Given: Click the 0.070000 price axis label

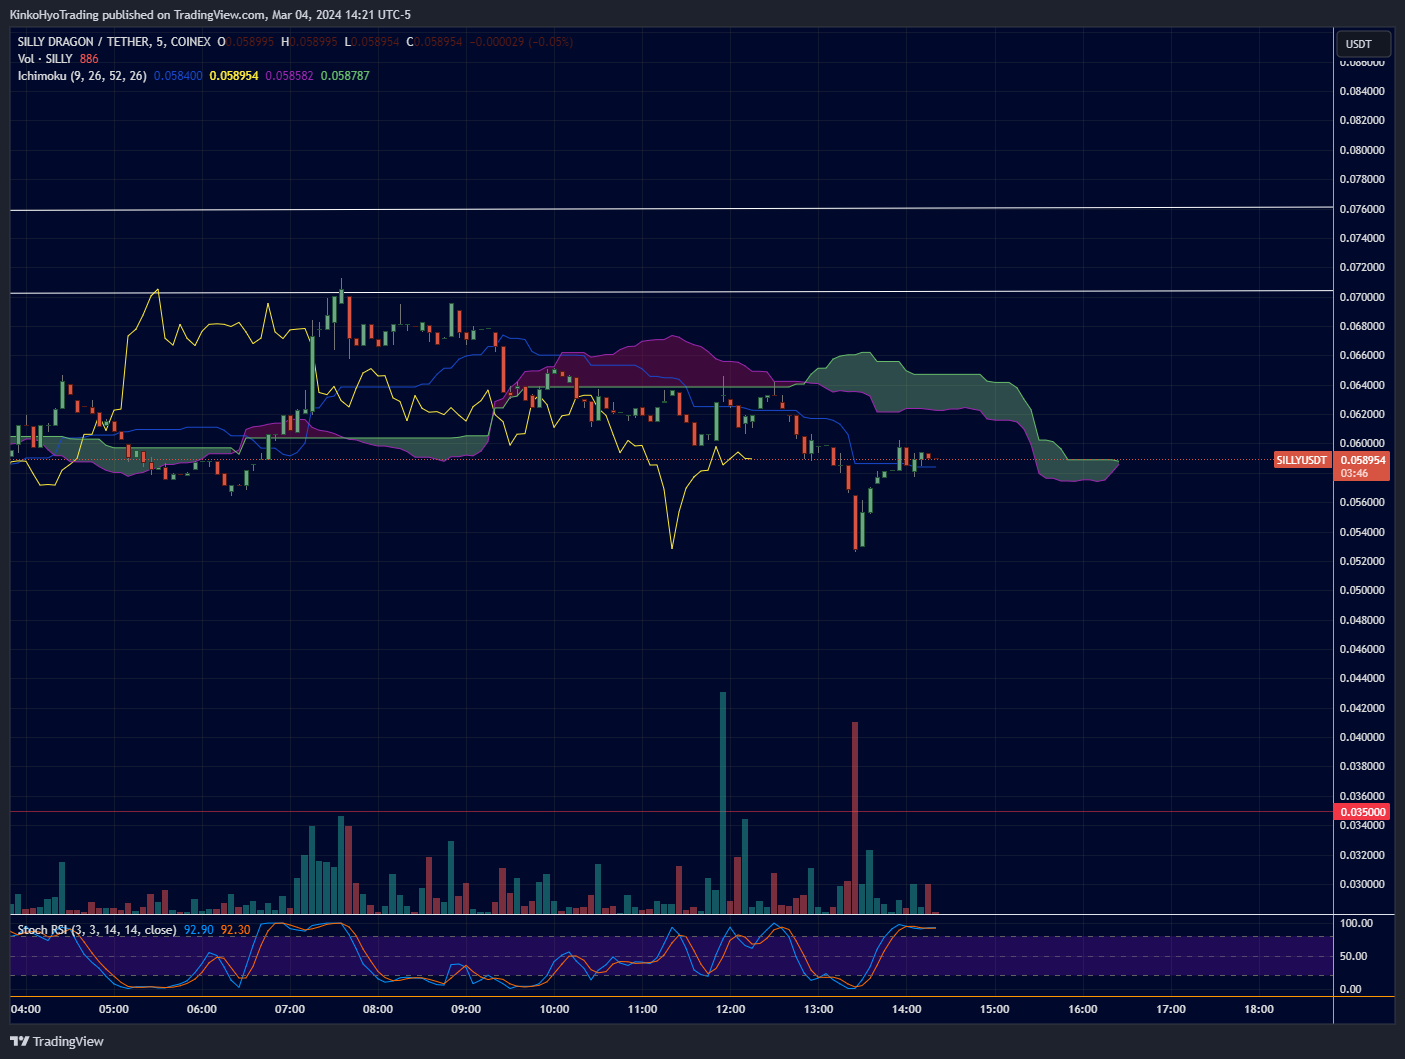Looking at the screenshot, I should (1362, 297).
